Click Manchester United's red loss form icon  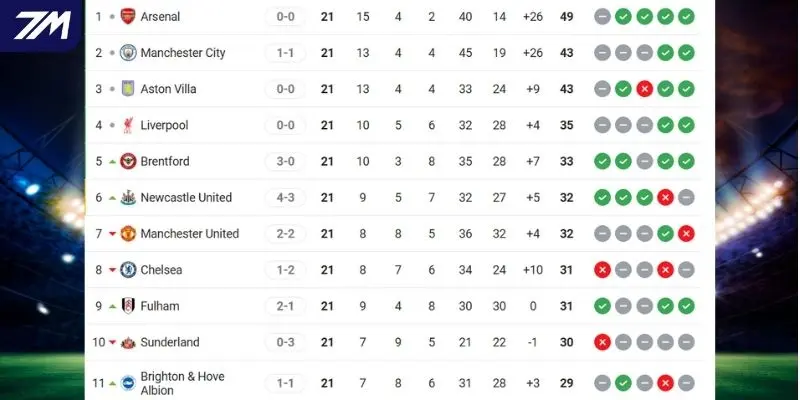tap(686, 233)
